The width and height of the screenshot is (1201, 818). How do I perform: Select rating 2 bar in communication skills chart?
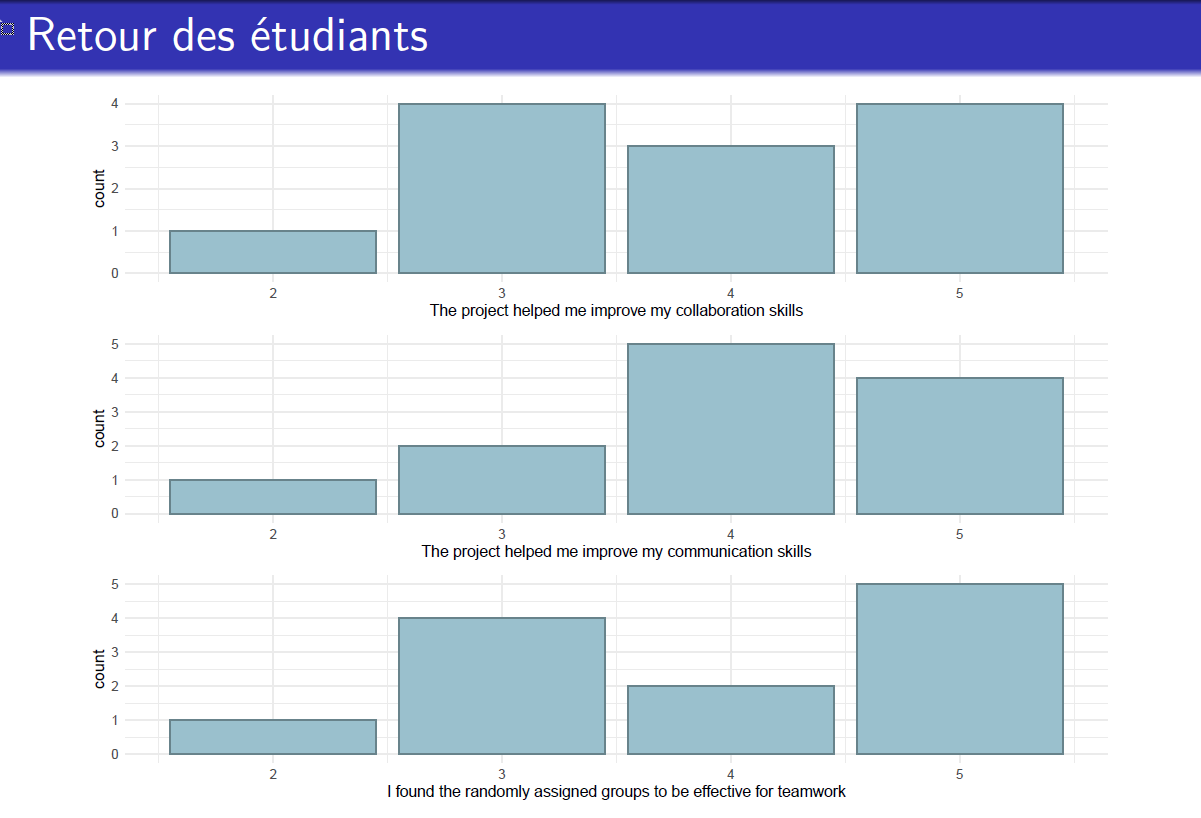coord(273,497)
